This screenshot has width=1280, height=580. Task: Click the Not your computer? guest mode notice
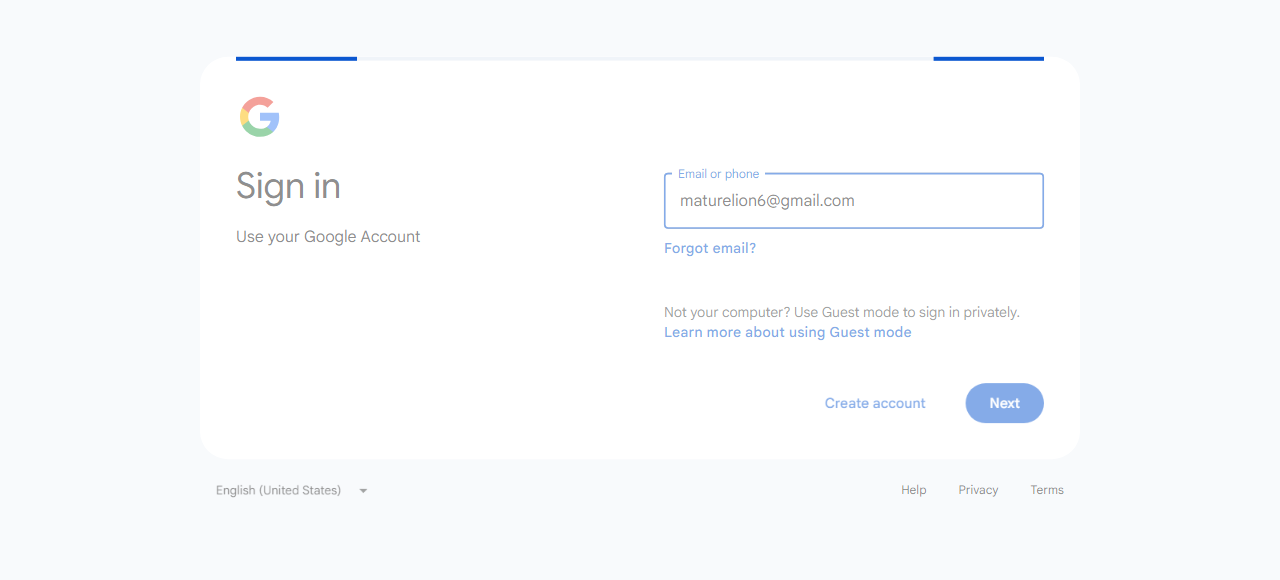(x=842, y=312)
